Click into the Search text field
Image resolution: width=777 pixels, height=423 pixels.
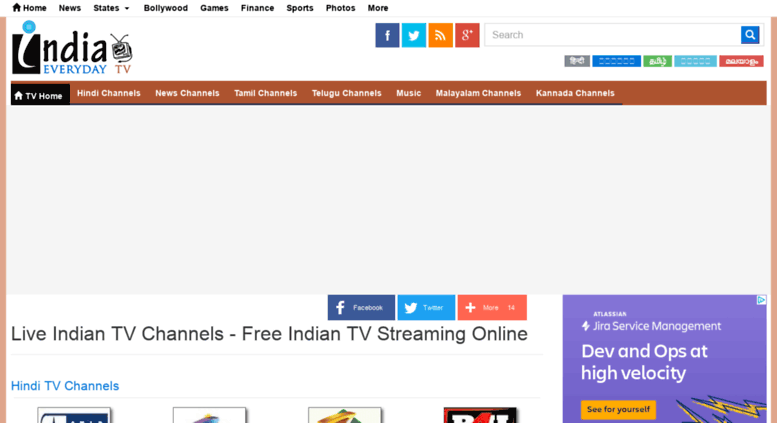click(612, 35)
